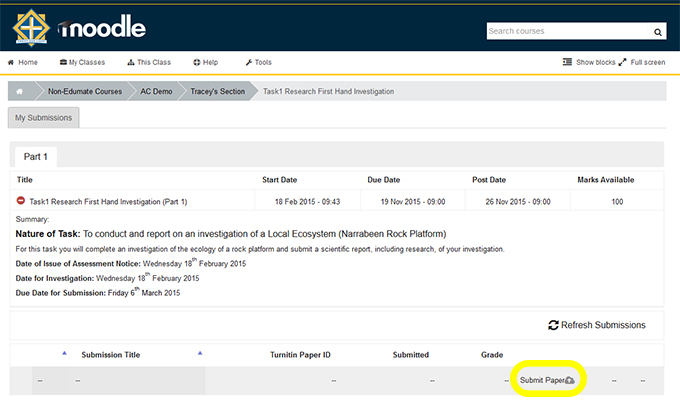Click Refresh Submissions

tap(597, 325)
